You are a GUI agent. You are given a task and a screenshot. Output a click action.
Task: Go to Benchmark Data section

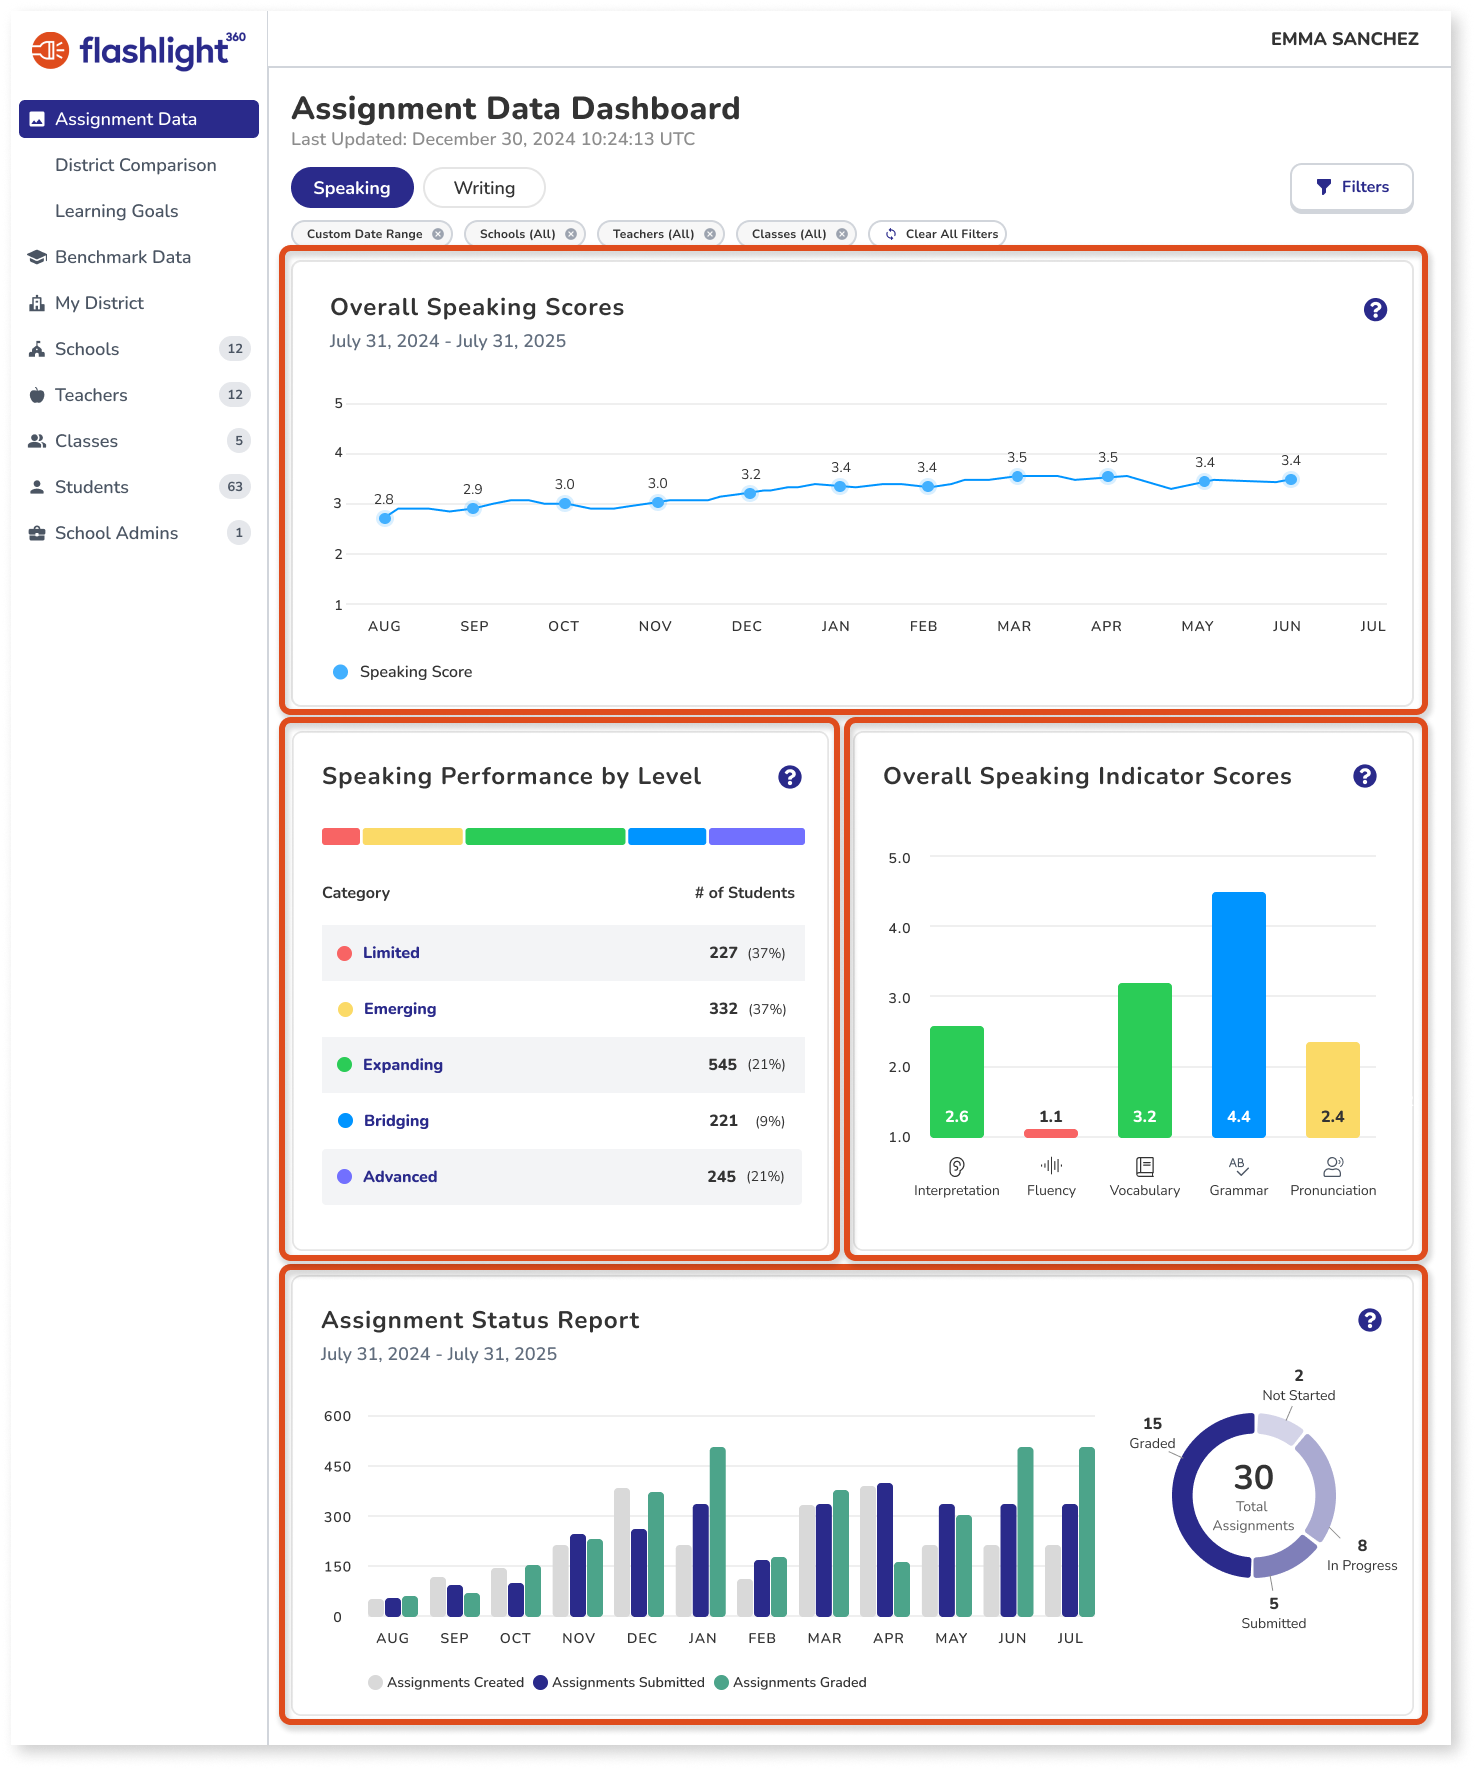point(123,257)
